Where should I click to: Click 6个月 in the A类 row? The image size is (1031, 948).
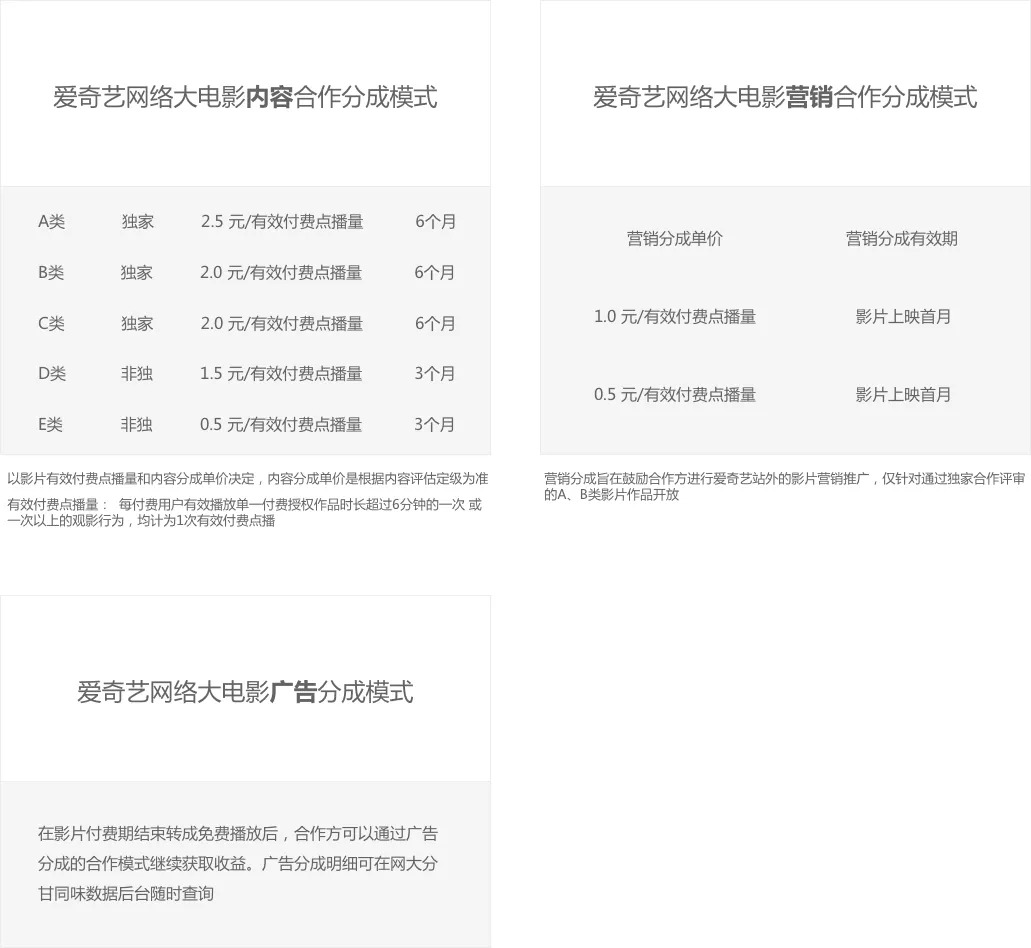(435, 222)
